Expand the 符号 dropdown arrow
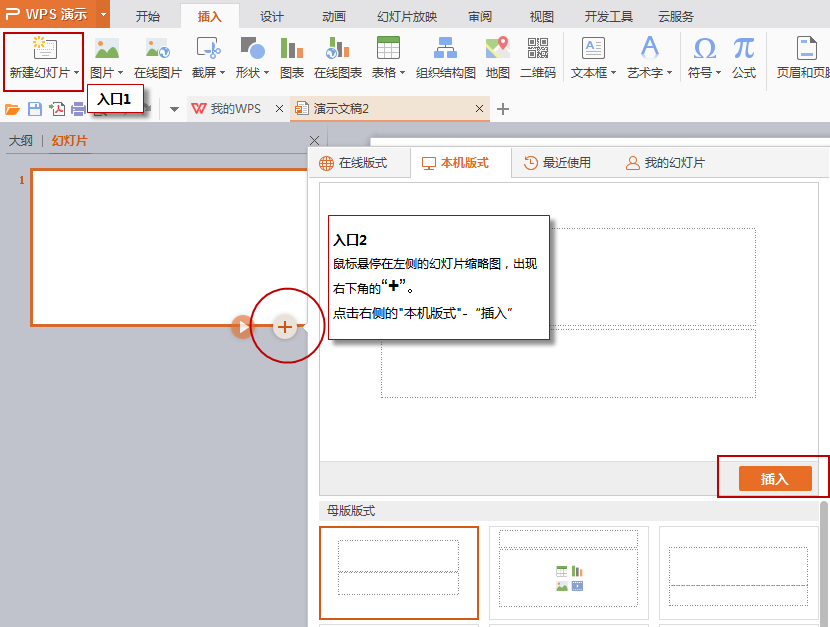830x627 pixels. click(x=718, y=72)
